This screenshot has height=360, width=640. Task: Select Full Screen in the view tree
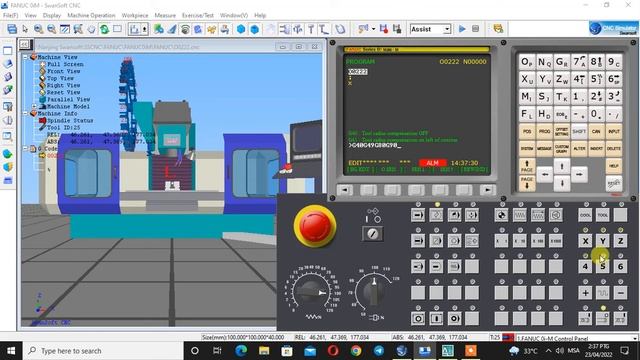(x=65, y=64)
